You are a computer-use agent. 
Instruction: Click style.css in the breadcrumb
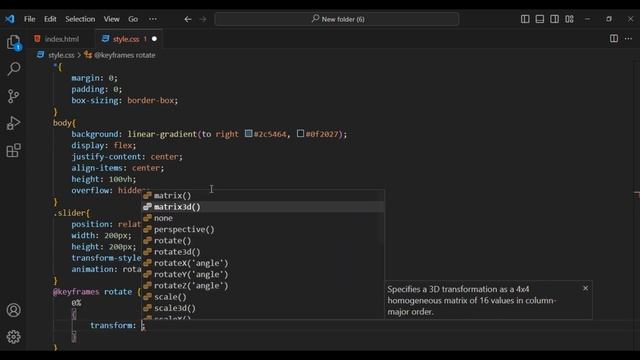[x=61, y=55]
